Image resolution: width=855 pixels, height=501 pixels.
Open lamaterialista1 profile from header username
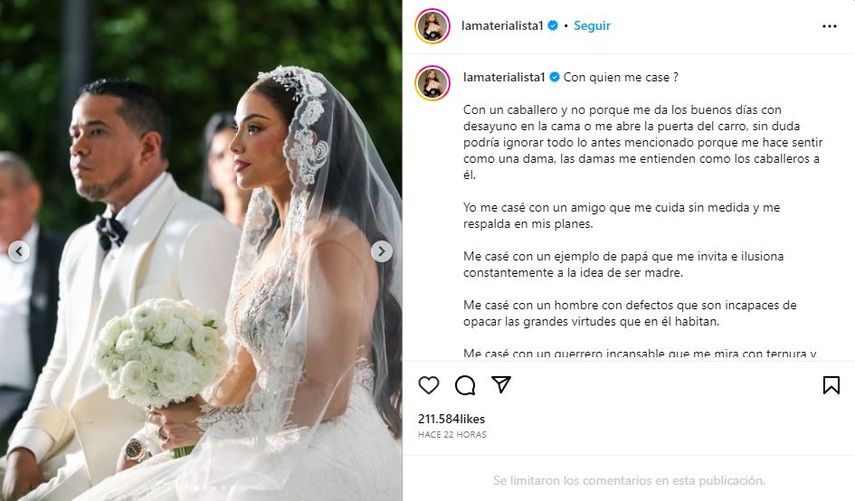[x=502, y=26]
